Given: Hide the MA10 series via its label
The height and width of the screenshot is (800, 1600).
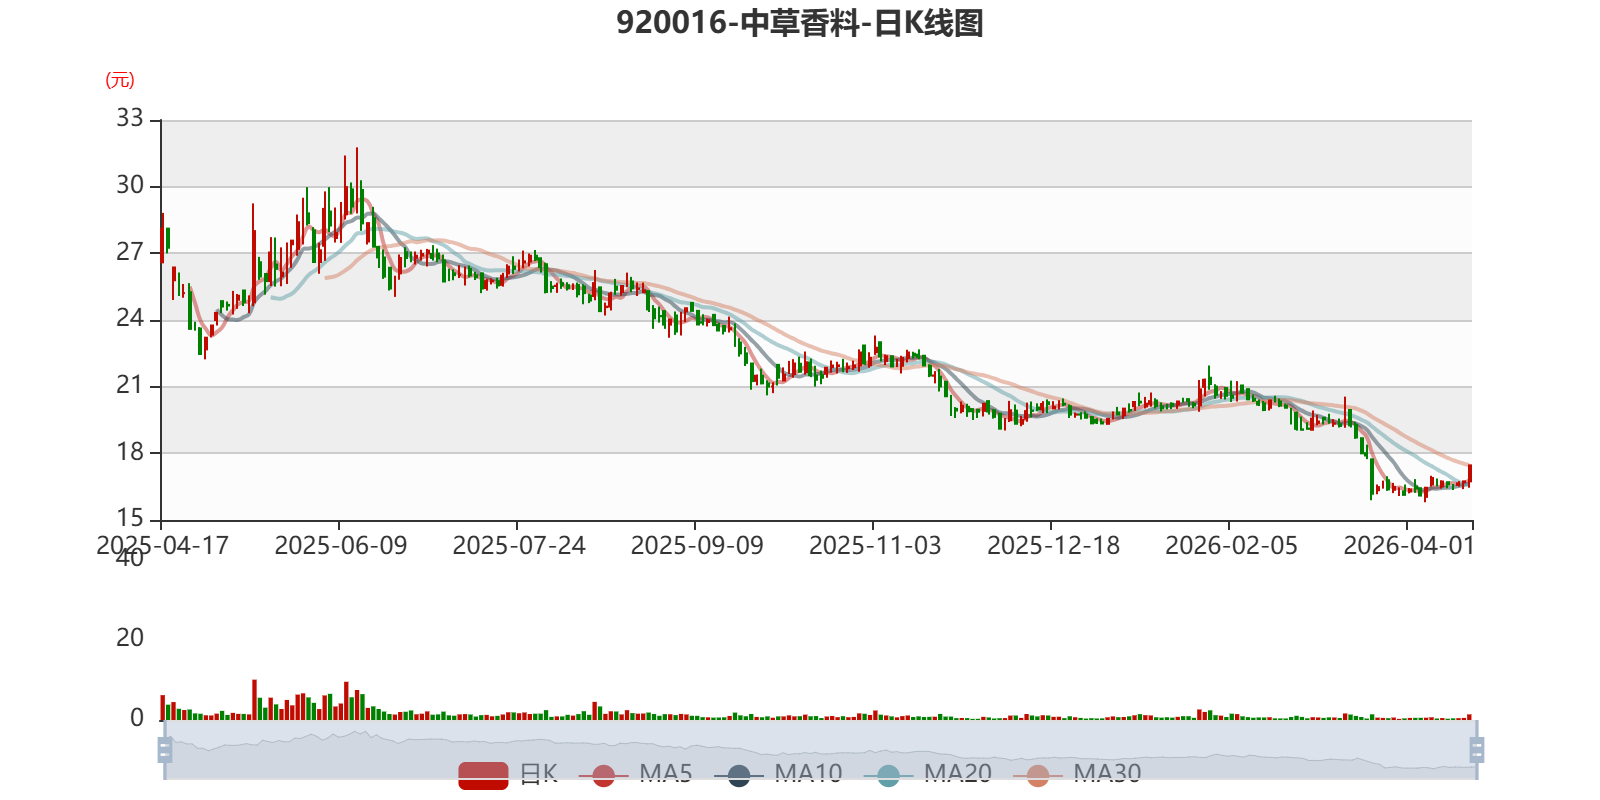Looking at the screenshot, I should 808,774.
